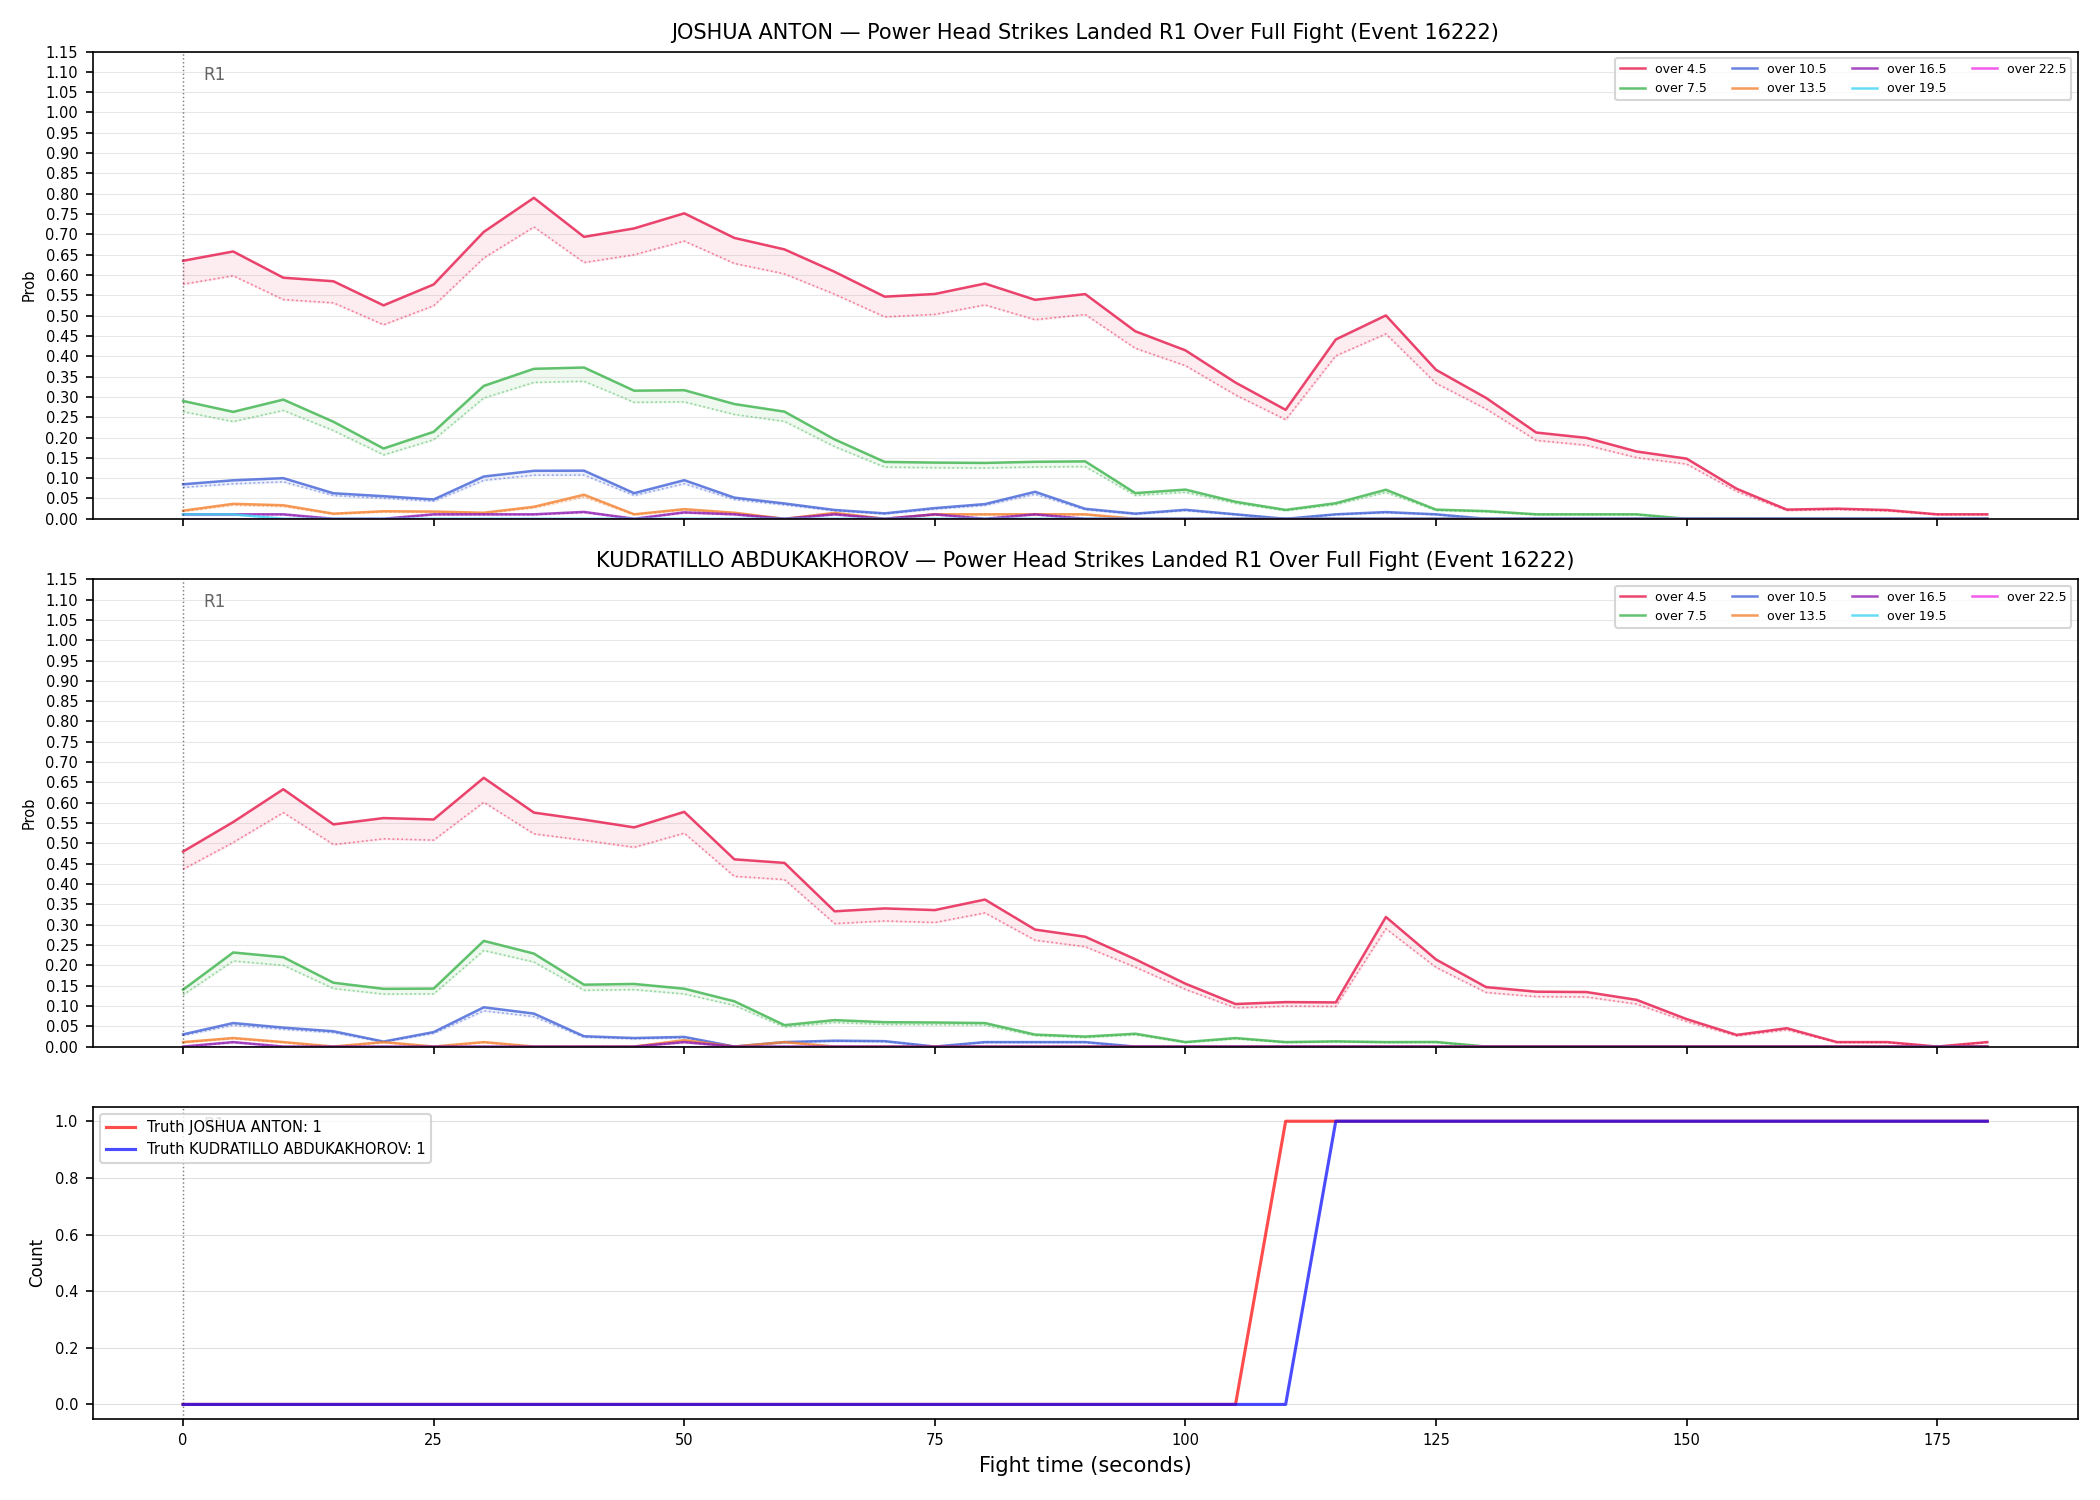The width and height of the screenshot is (2100, 1500).
Task: Click 'over 16.5' in top legend
Action: (x=1899, y=69)
